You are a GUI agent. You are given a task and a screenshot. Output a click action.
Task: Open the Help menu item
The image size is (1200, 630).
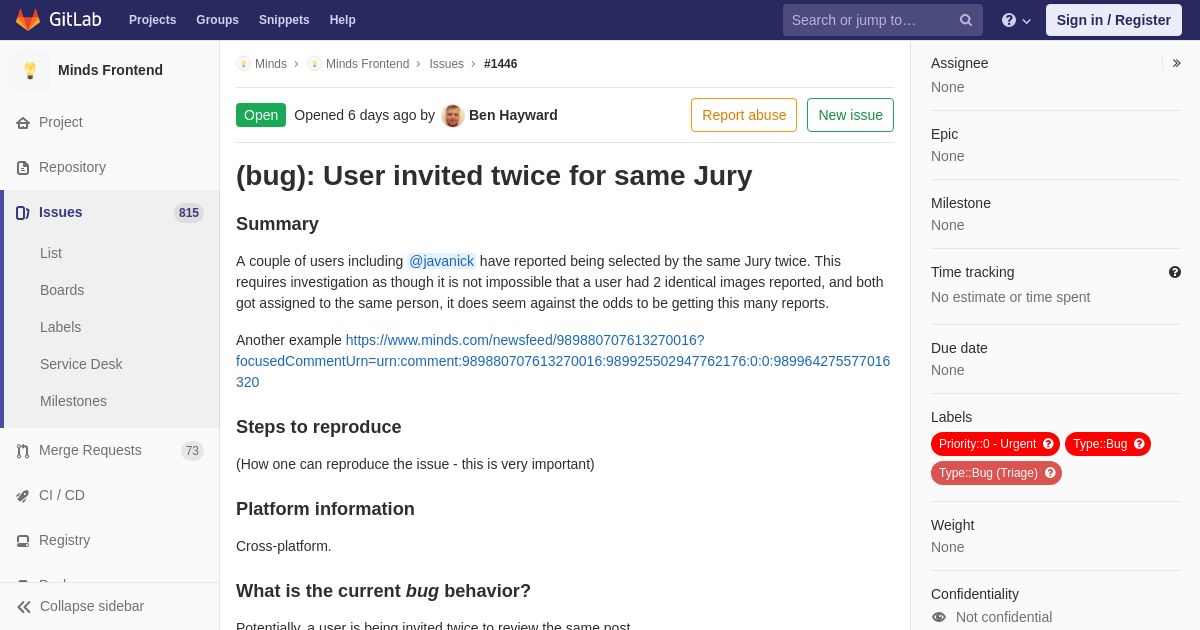[343, 20]
